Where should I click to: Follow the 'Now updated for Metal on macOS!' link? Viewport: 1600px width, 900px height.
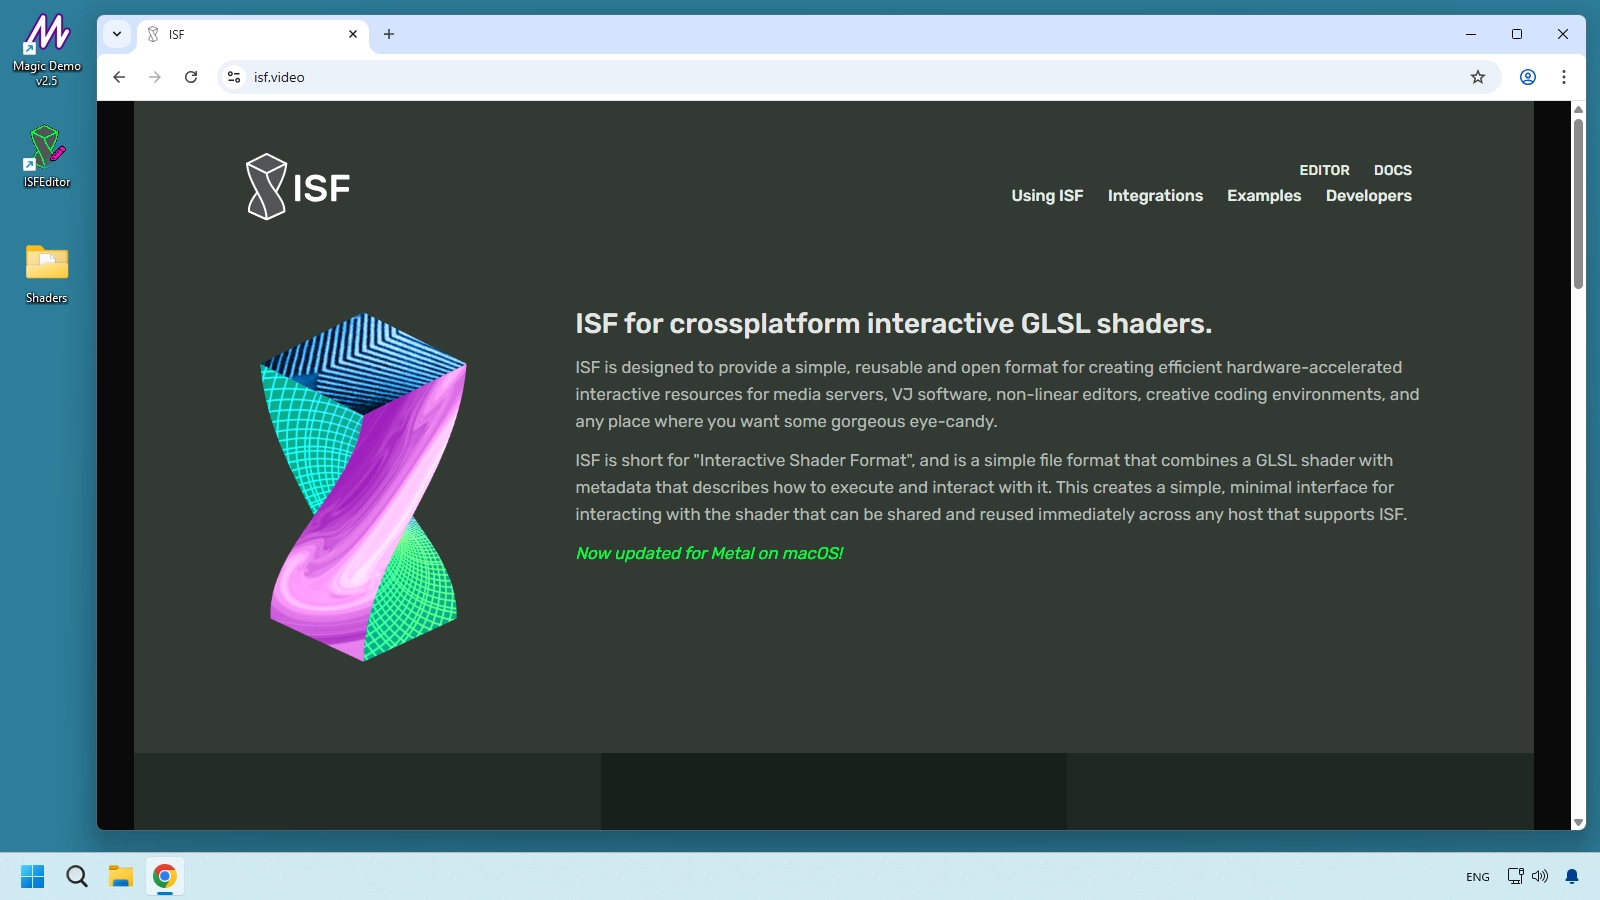pos(709,553)
